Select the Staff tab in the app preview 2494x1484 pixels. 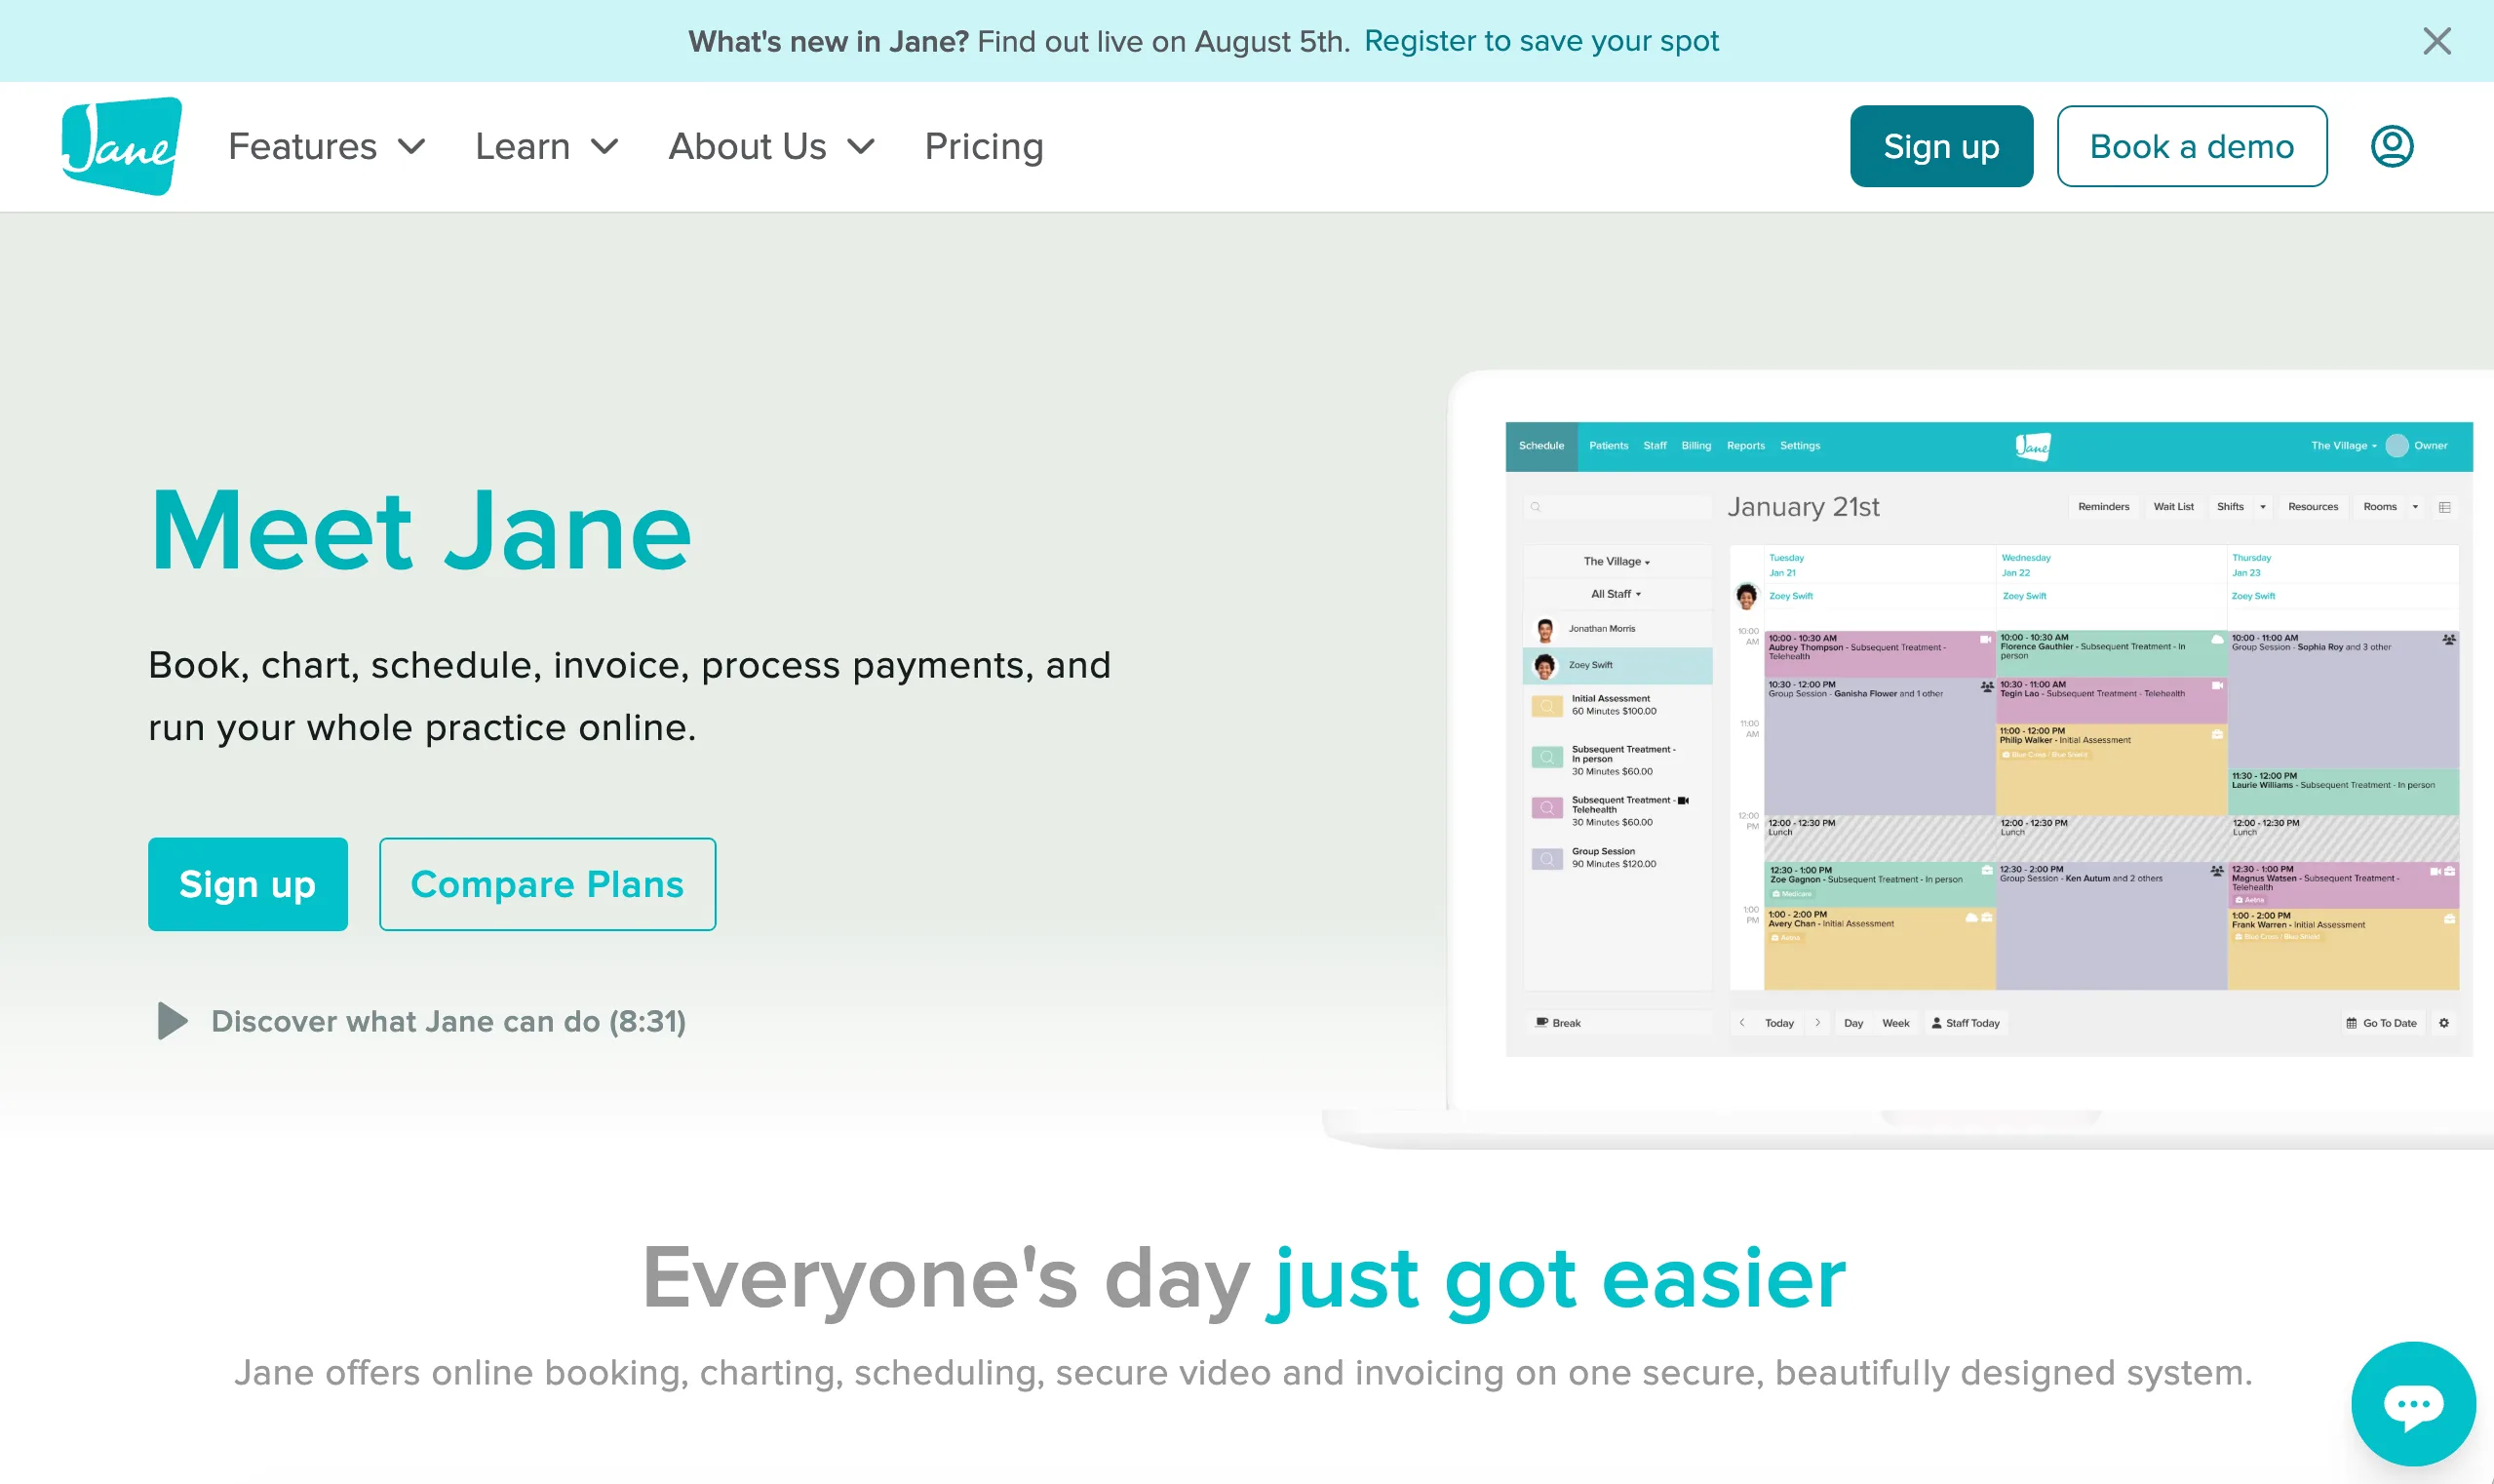[1655, 446]
